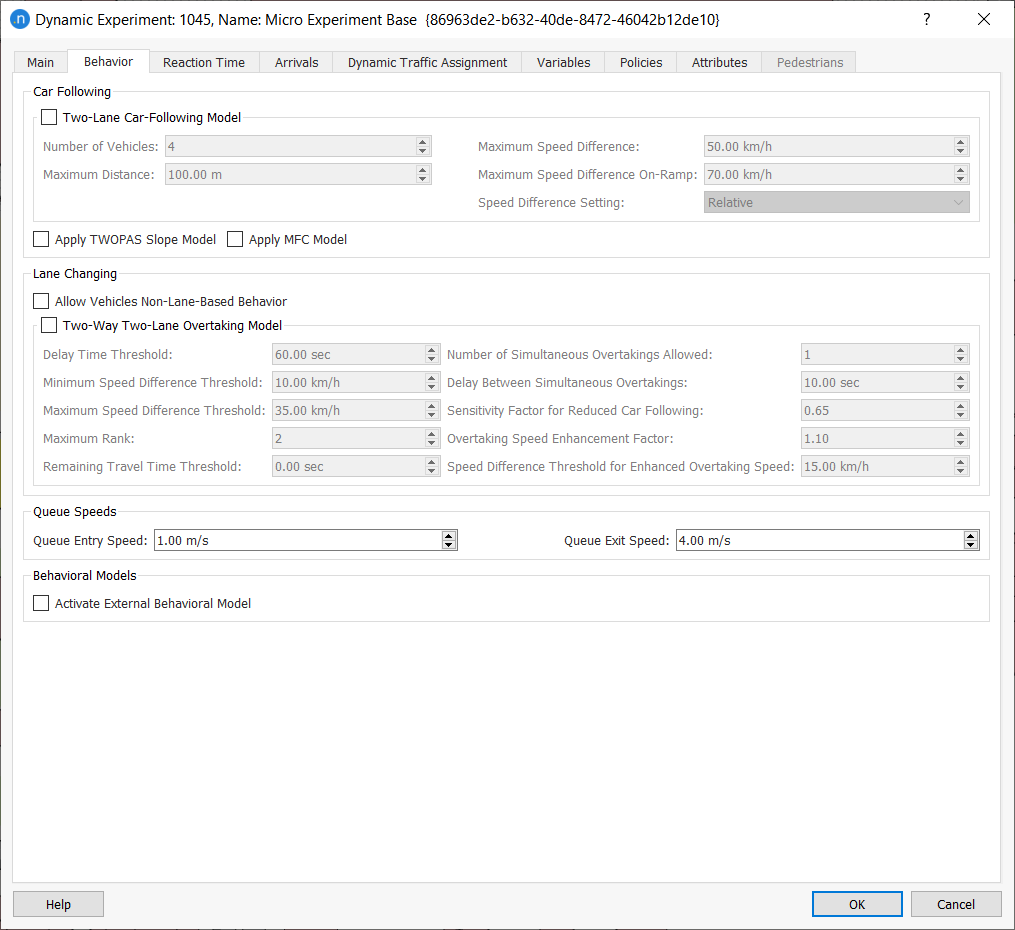Click the Aimsun application icon in title bar

tap(20, 19)
